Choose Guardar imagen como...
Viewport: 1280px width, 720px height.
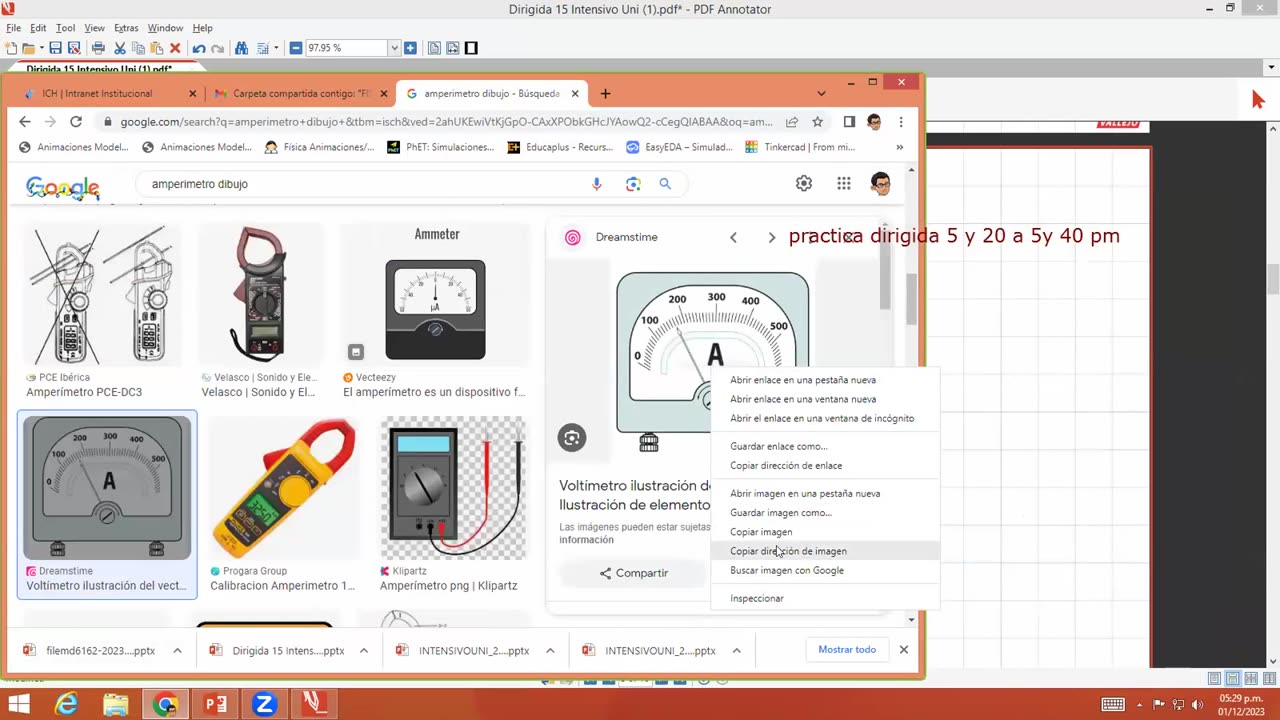825,513
